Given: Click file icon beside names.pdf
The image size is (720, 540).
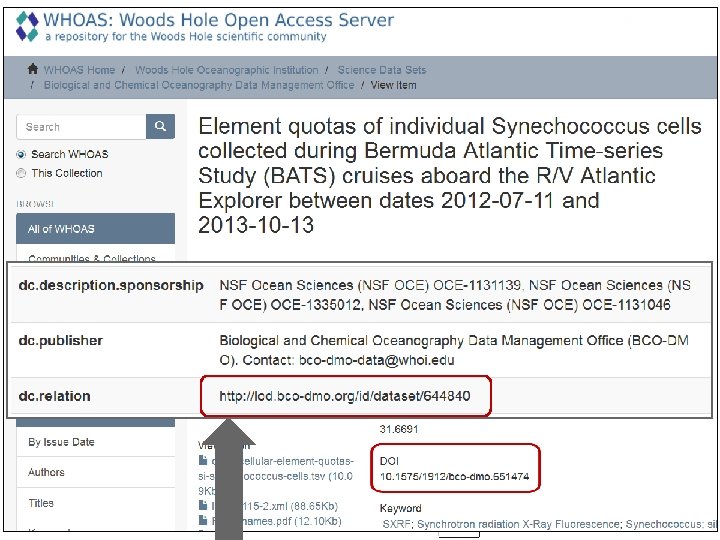Looking at the screenshot, I should tap(203, 520).
